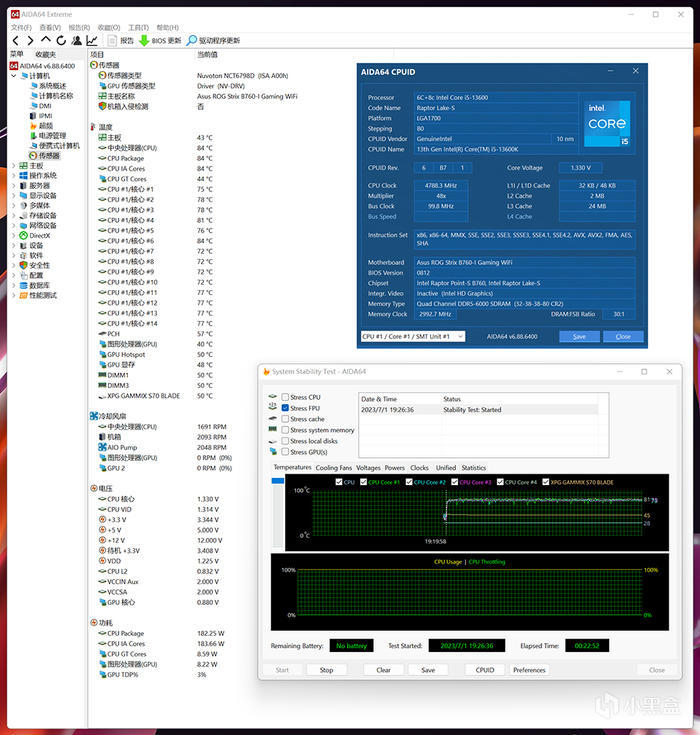
Task: Click Save in the AIDA64 CPUID window
Action: point(580,337)
